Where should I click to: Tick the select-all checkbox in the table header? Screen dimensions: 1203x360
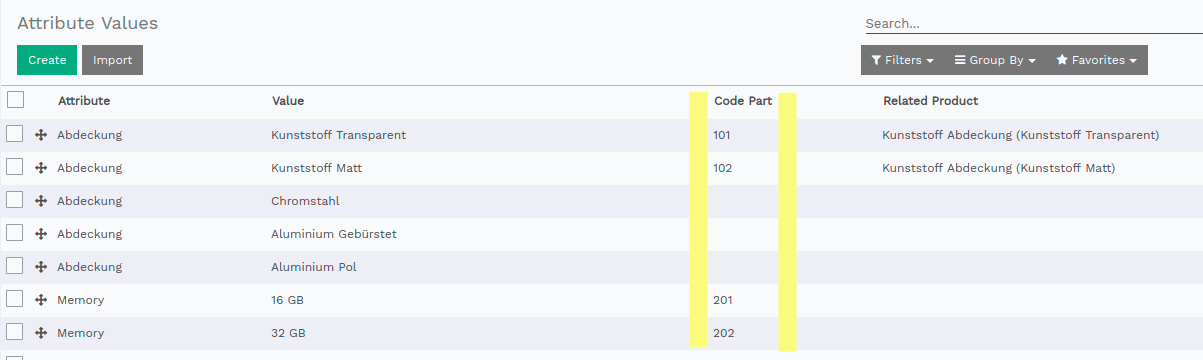tap(15, 100)
